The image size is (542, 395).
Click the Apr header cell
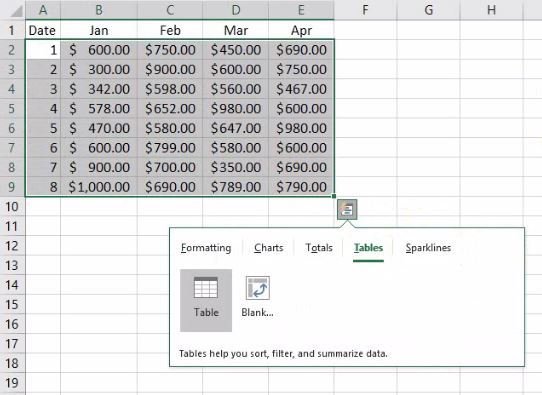click(x=301, y=30)
